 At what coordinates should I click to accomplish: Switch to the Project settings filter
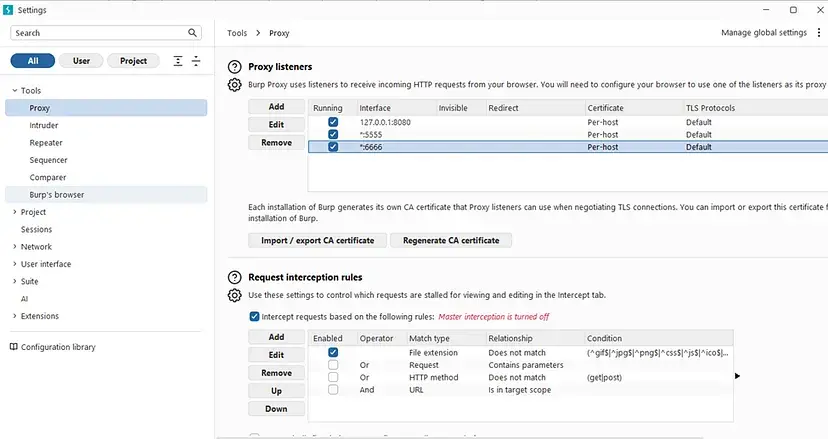(x=133, y=61)
